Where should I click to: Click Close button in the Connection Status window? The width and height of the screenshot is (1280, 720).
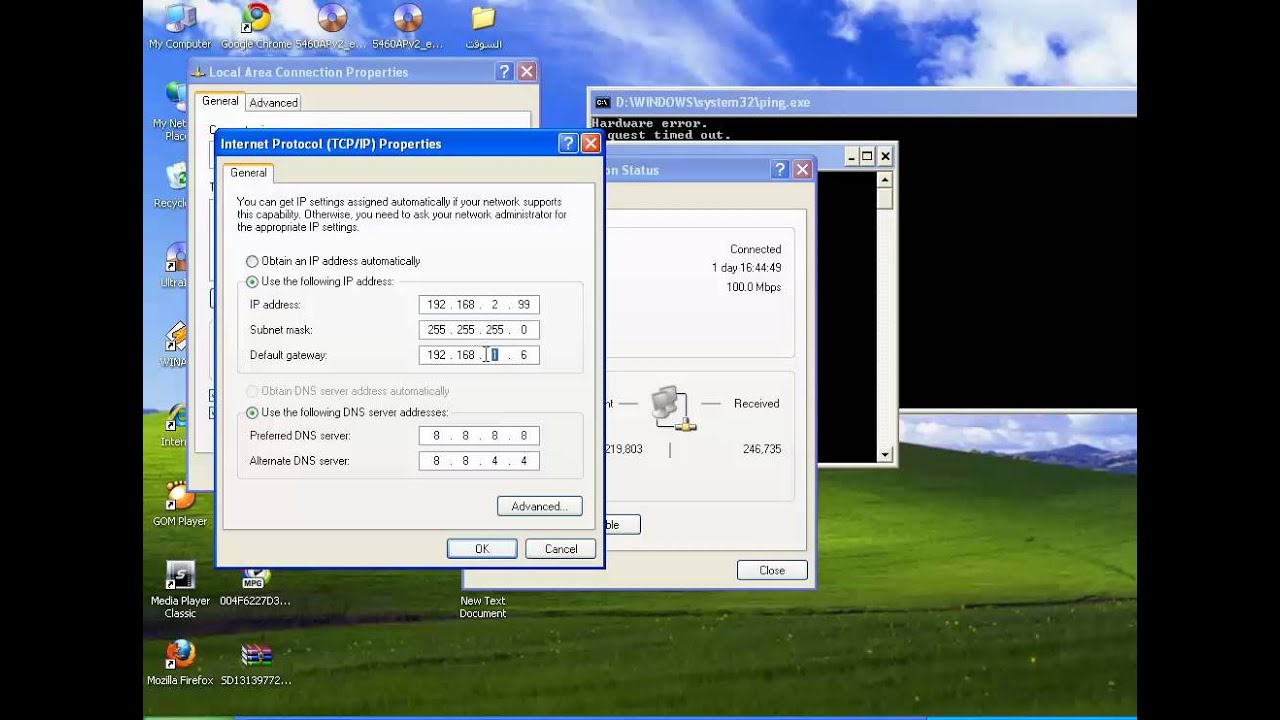click(x=771, y=570)
